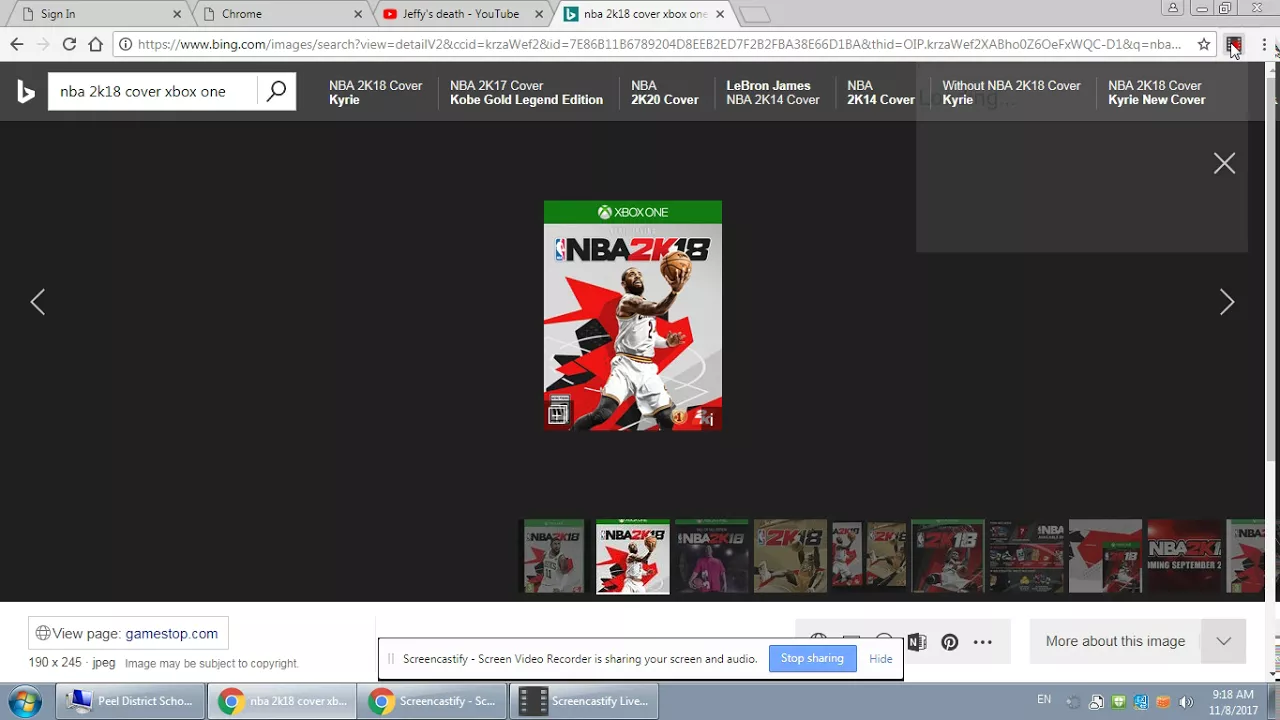Switch to Screencastify Chrome taskbar window
The height and width of the screenshot is (720, 1280).
(433, 701)
